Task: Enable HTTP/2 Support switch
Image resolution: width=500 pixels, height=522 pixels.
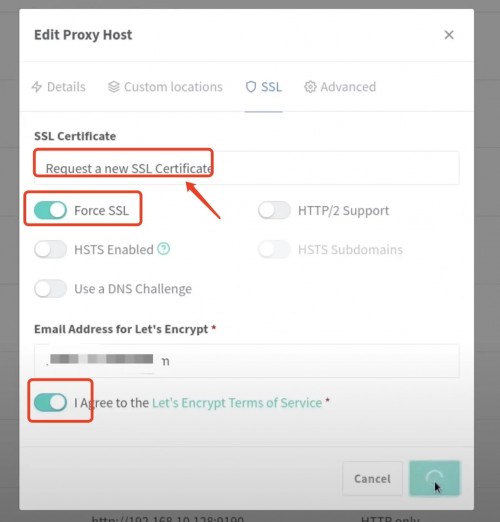Action: pos(274,210)
